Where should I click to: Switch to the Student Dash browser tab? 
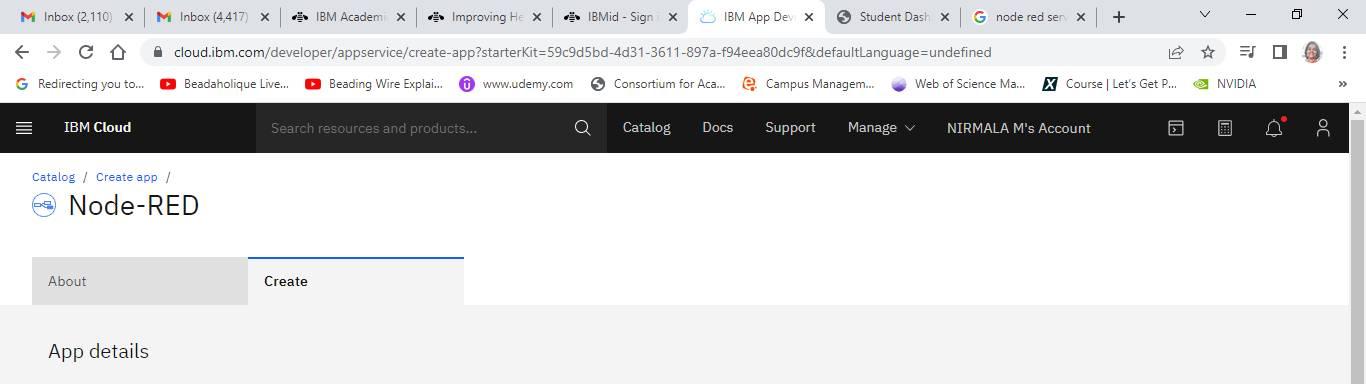click(x=893, y=17)
